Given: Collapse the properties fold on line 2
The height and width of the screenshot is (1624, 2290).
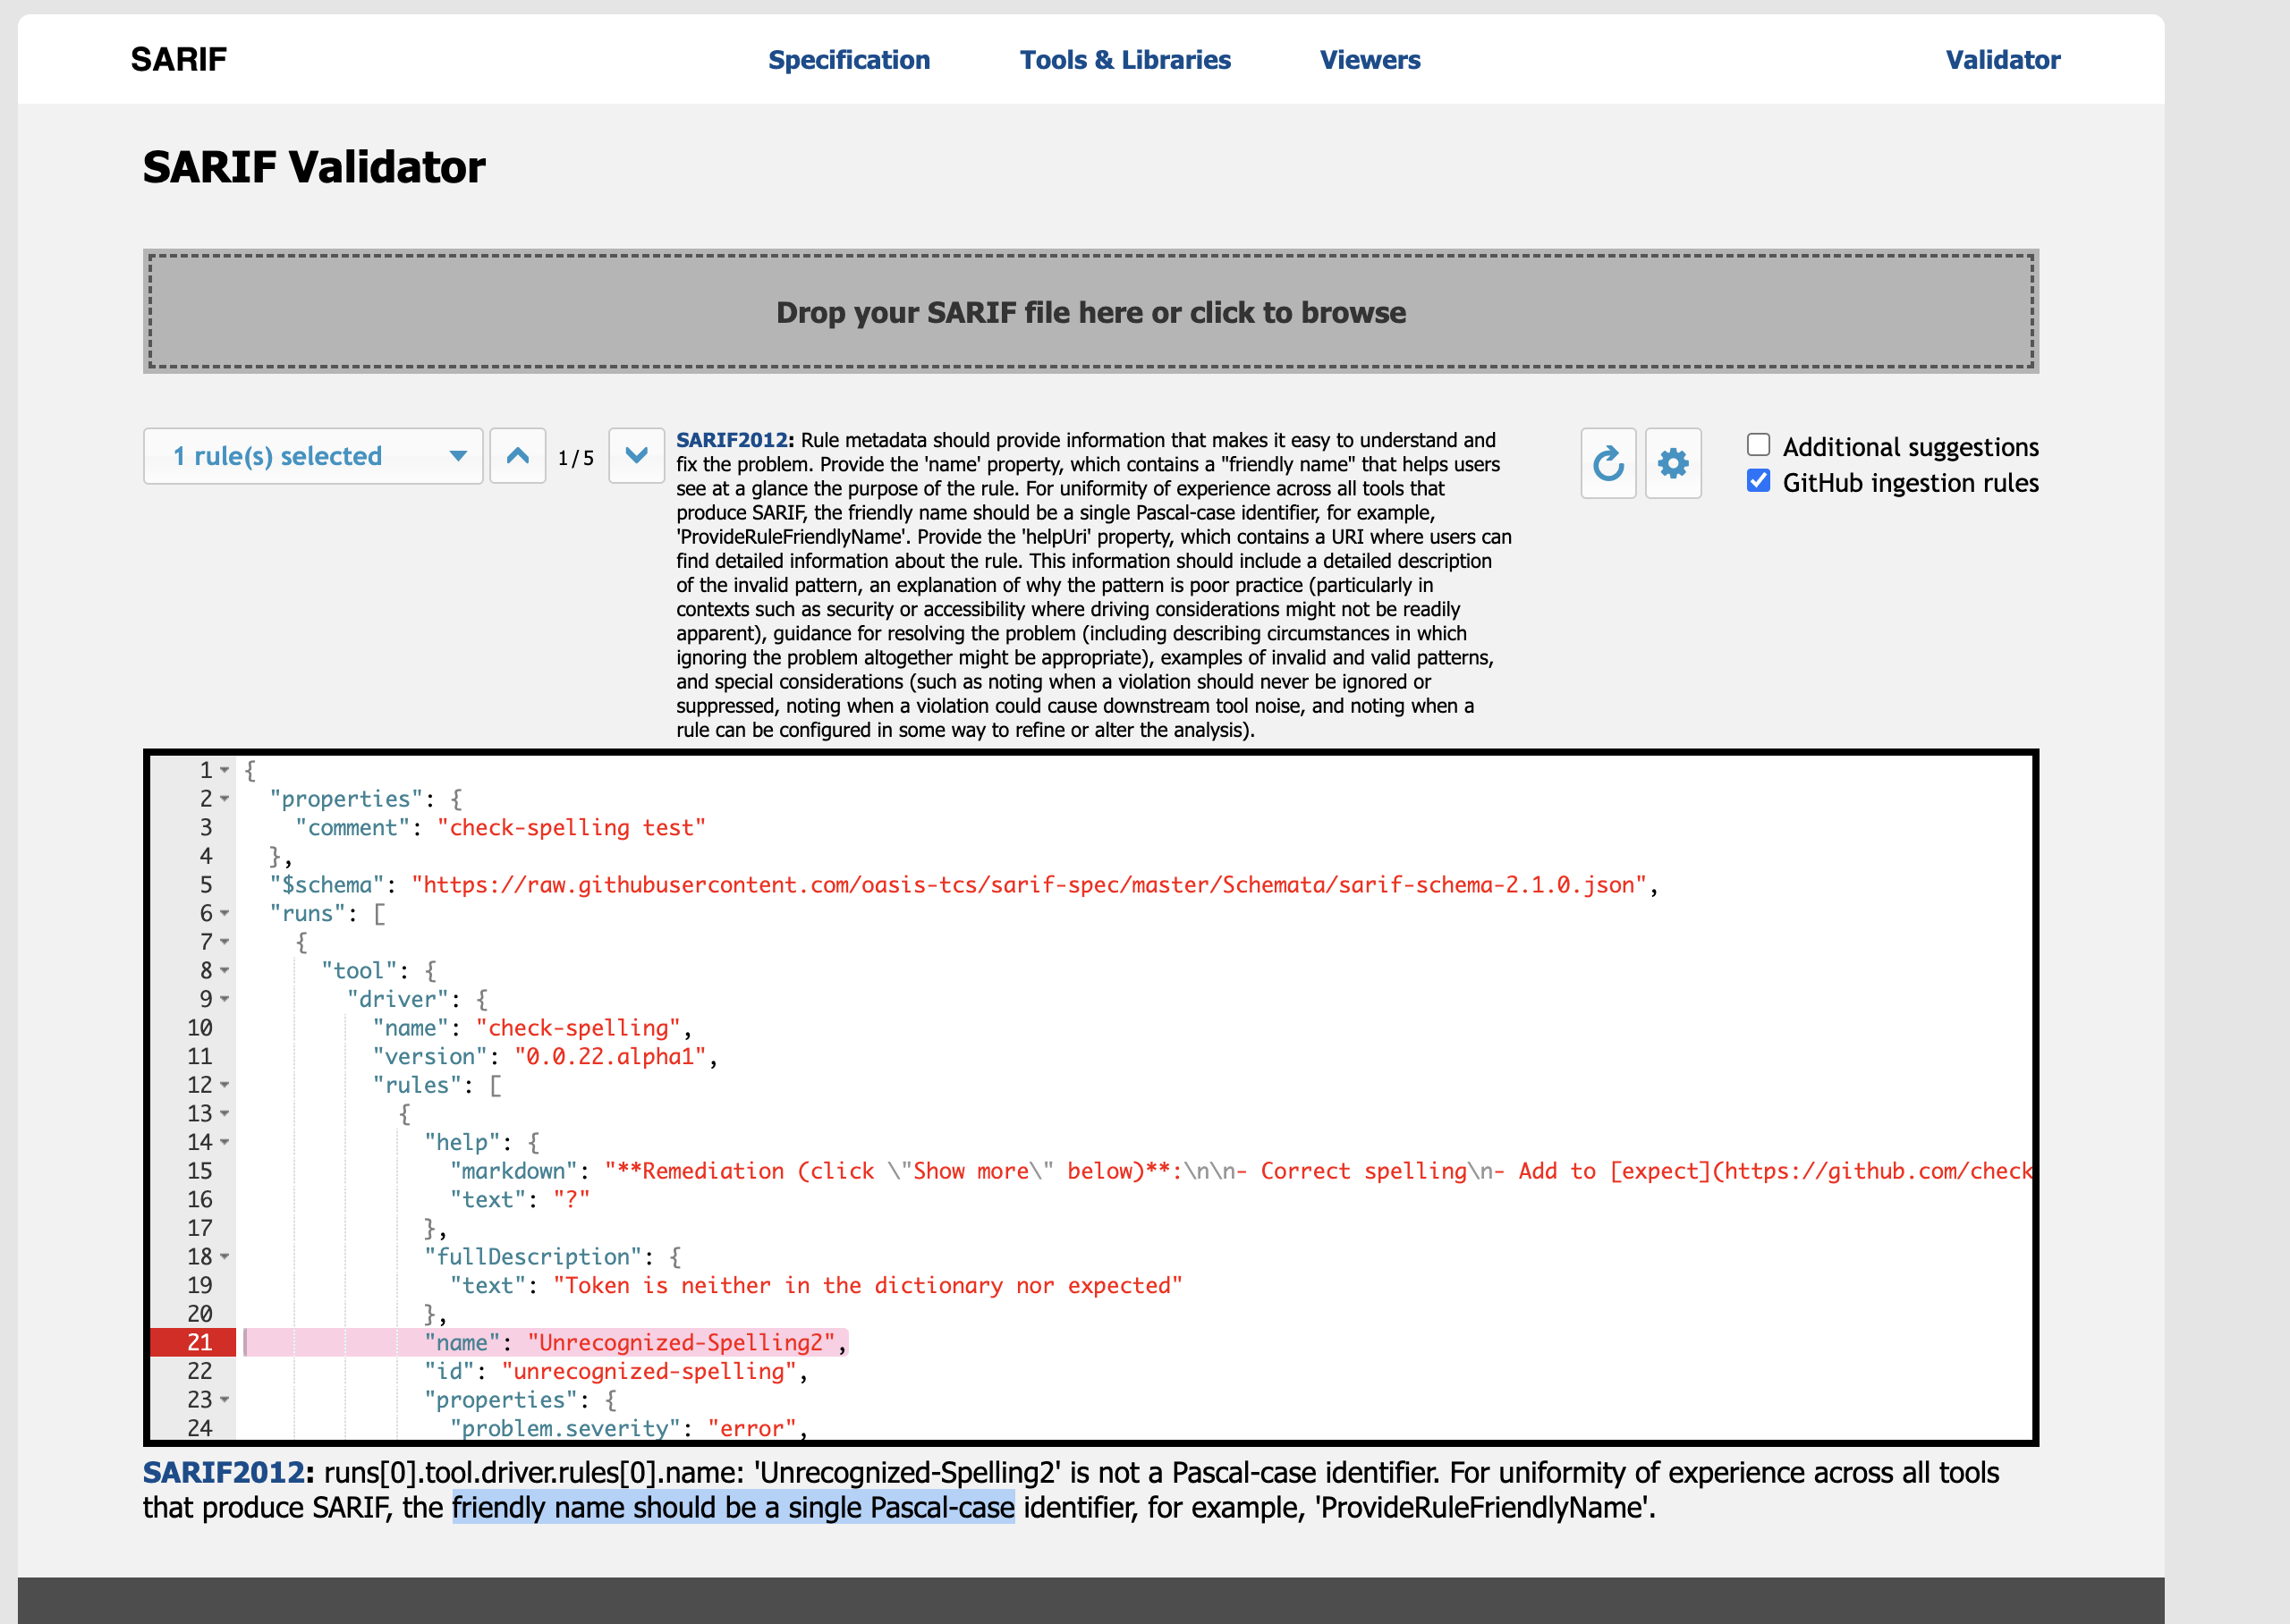Looking at the screenshot, I should point(224,798).
